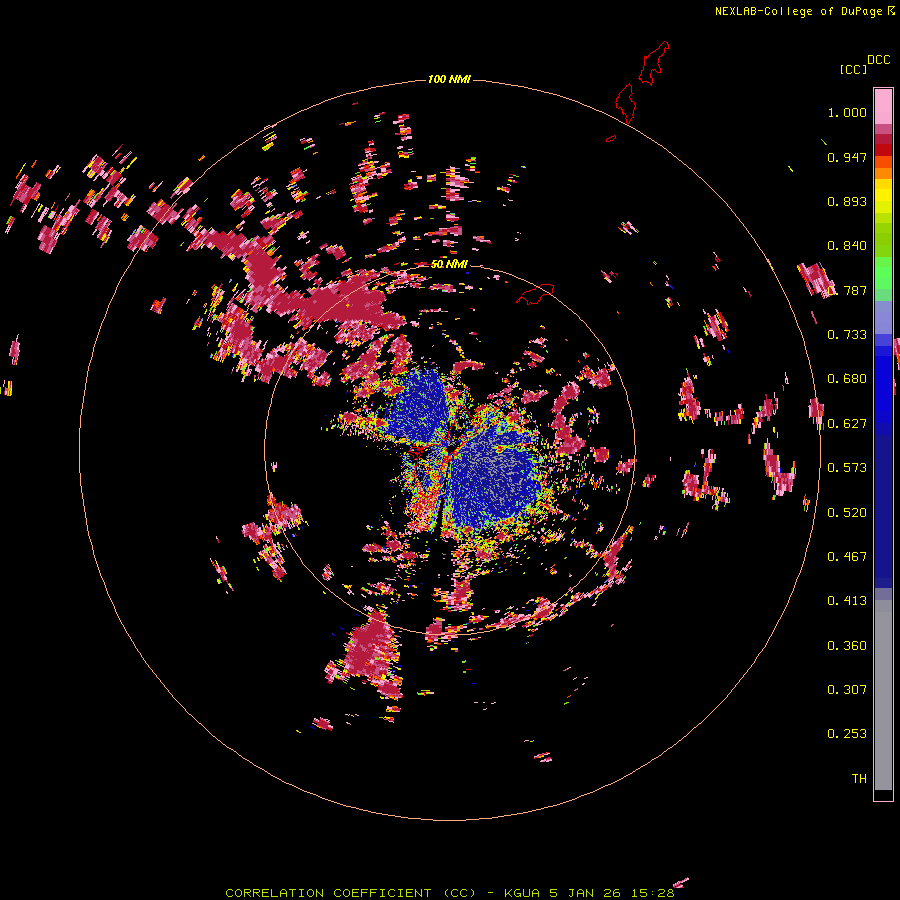900x900 pixels.
Task: Pick the orange band of the colorbar
Action: click(883, 173)
